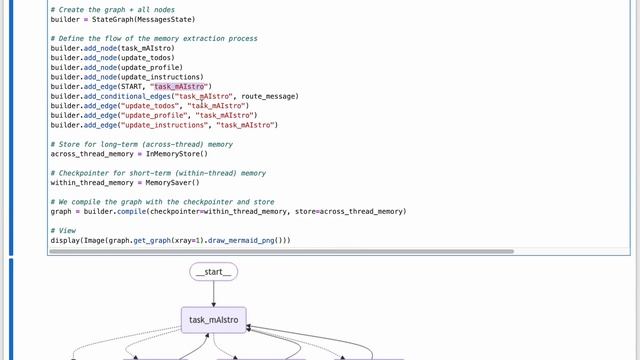Click "update_todos" string in add_edge line

150,106
